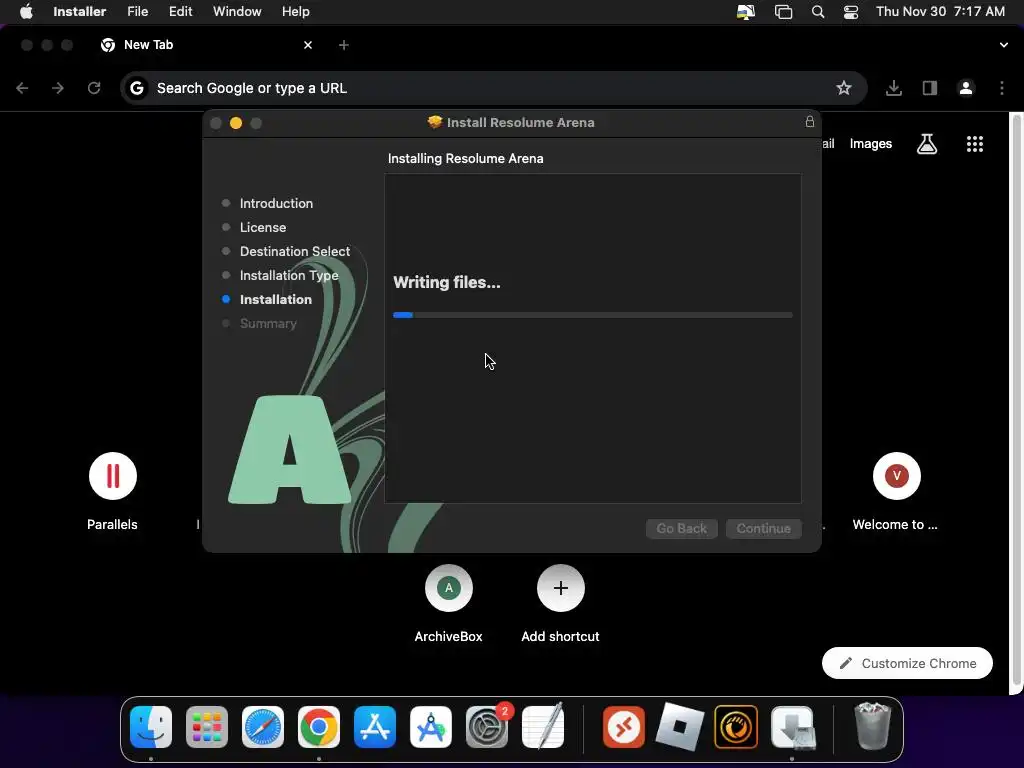Open the Installer application menu

[x=80, y=12]
